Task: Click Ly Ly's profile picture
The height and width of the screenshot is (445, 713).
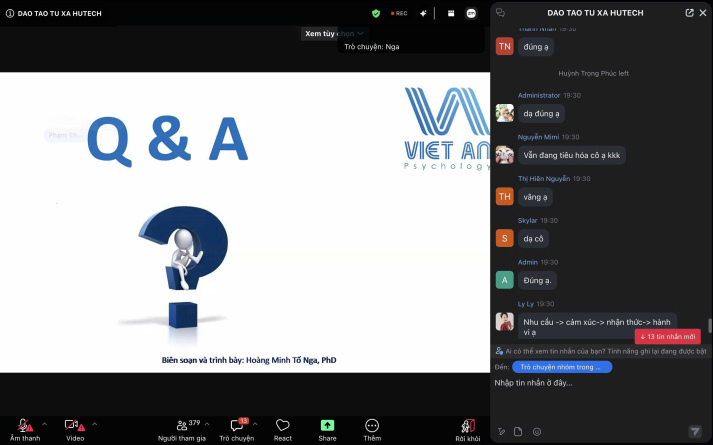Action: [x=504, y=322]
